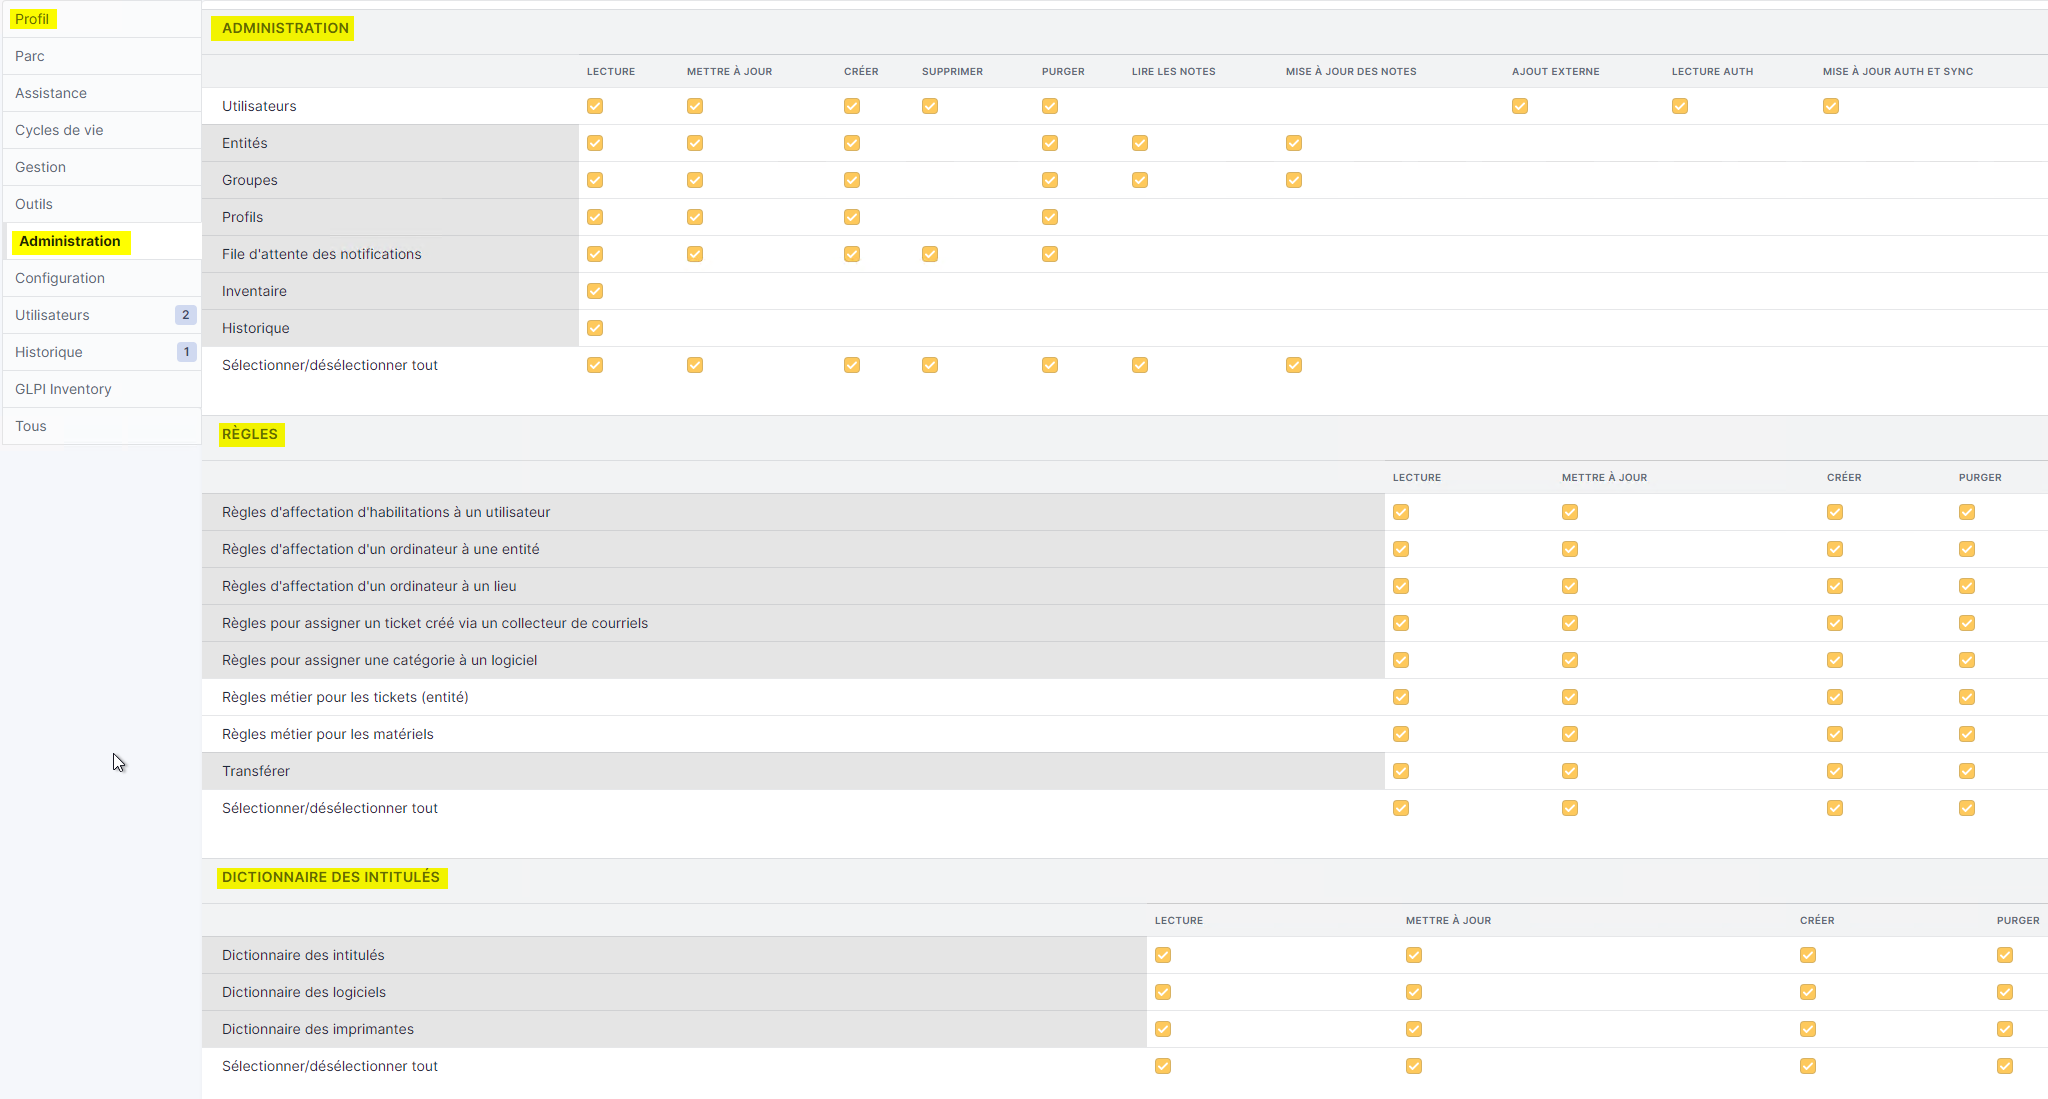
Task: Open the Parc tab in sidebar
Action: [x=30, y=56]
